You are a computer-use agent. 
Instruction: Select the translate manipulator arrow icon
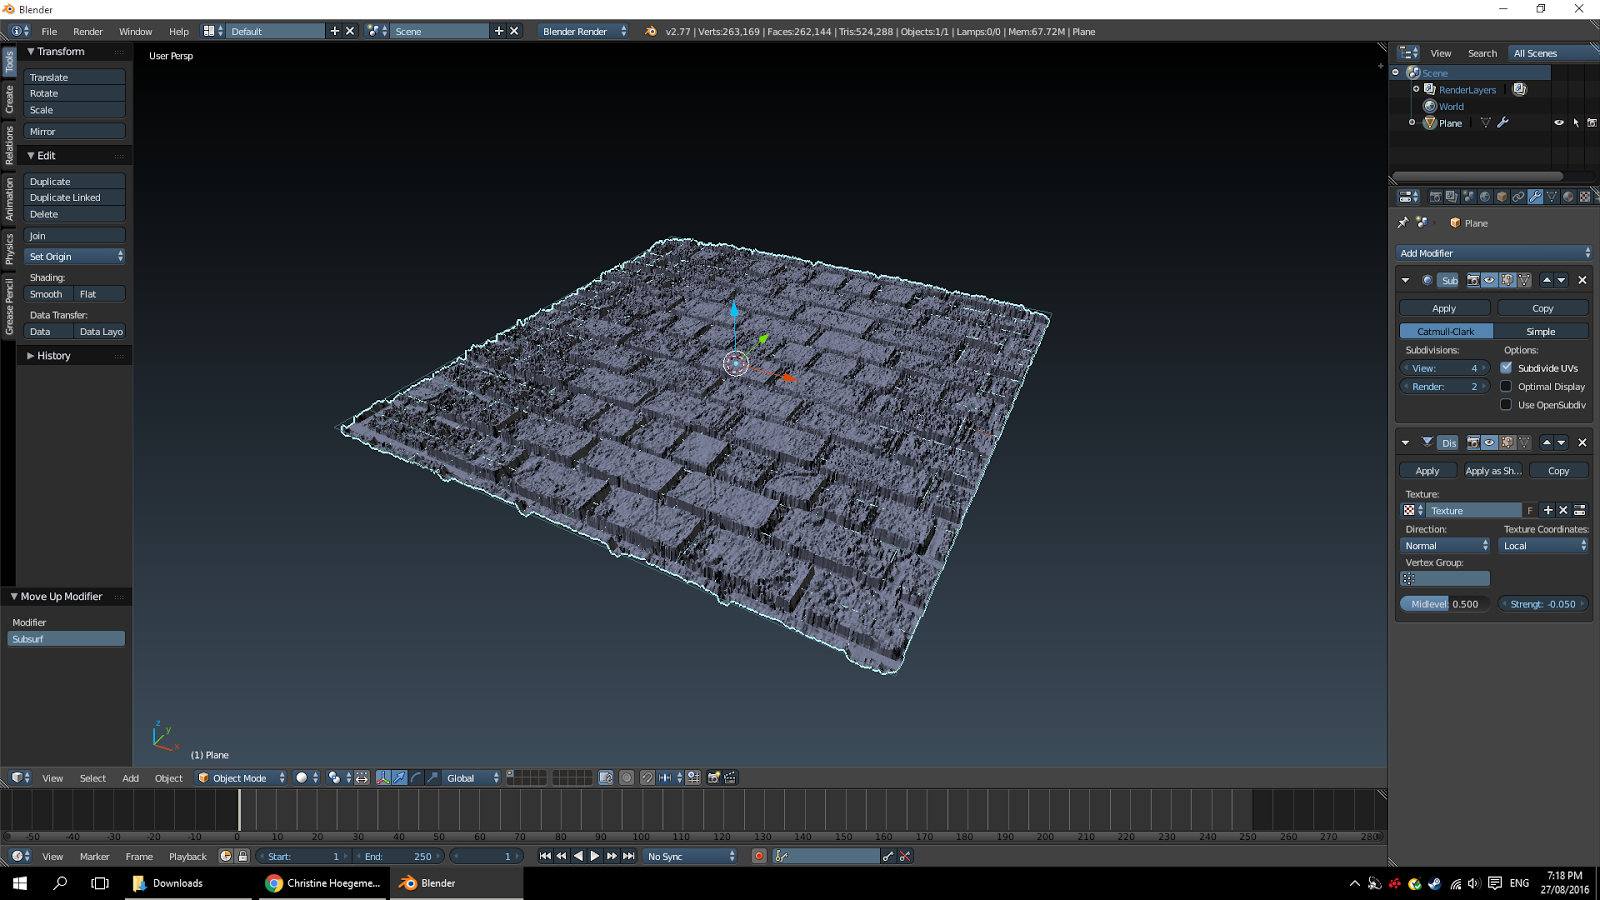click(x=400, y=778)
